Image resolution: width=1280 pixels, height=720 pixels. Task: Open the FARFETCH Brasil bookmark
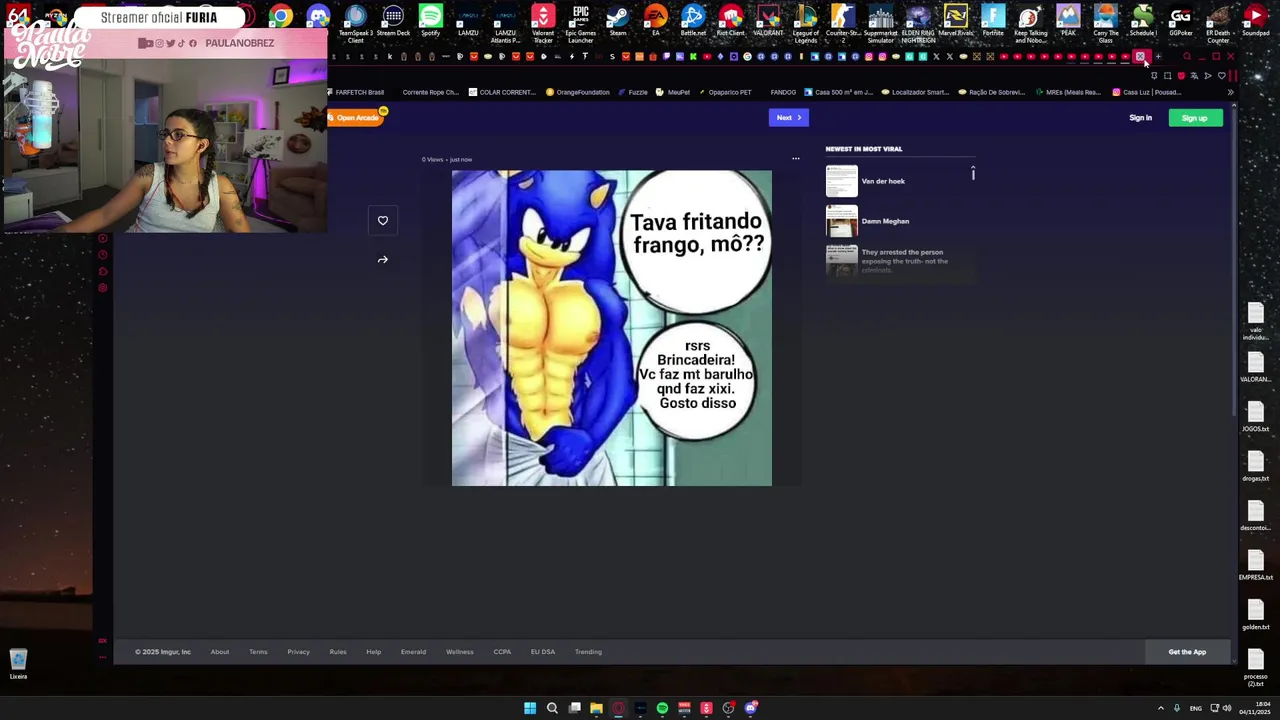click(x=356, y=92)
